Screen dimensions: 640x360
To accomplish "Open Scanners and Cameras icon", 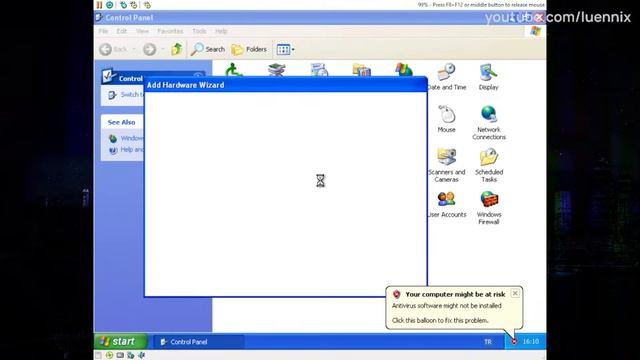I will click(447, 165).
